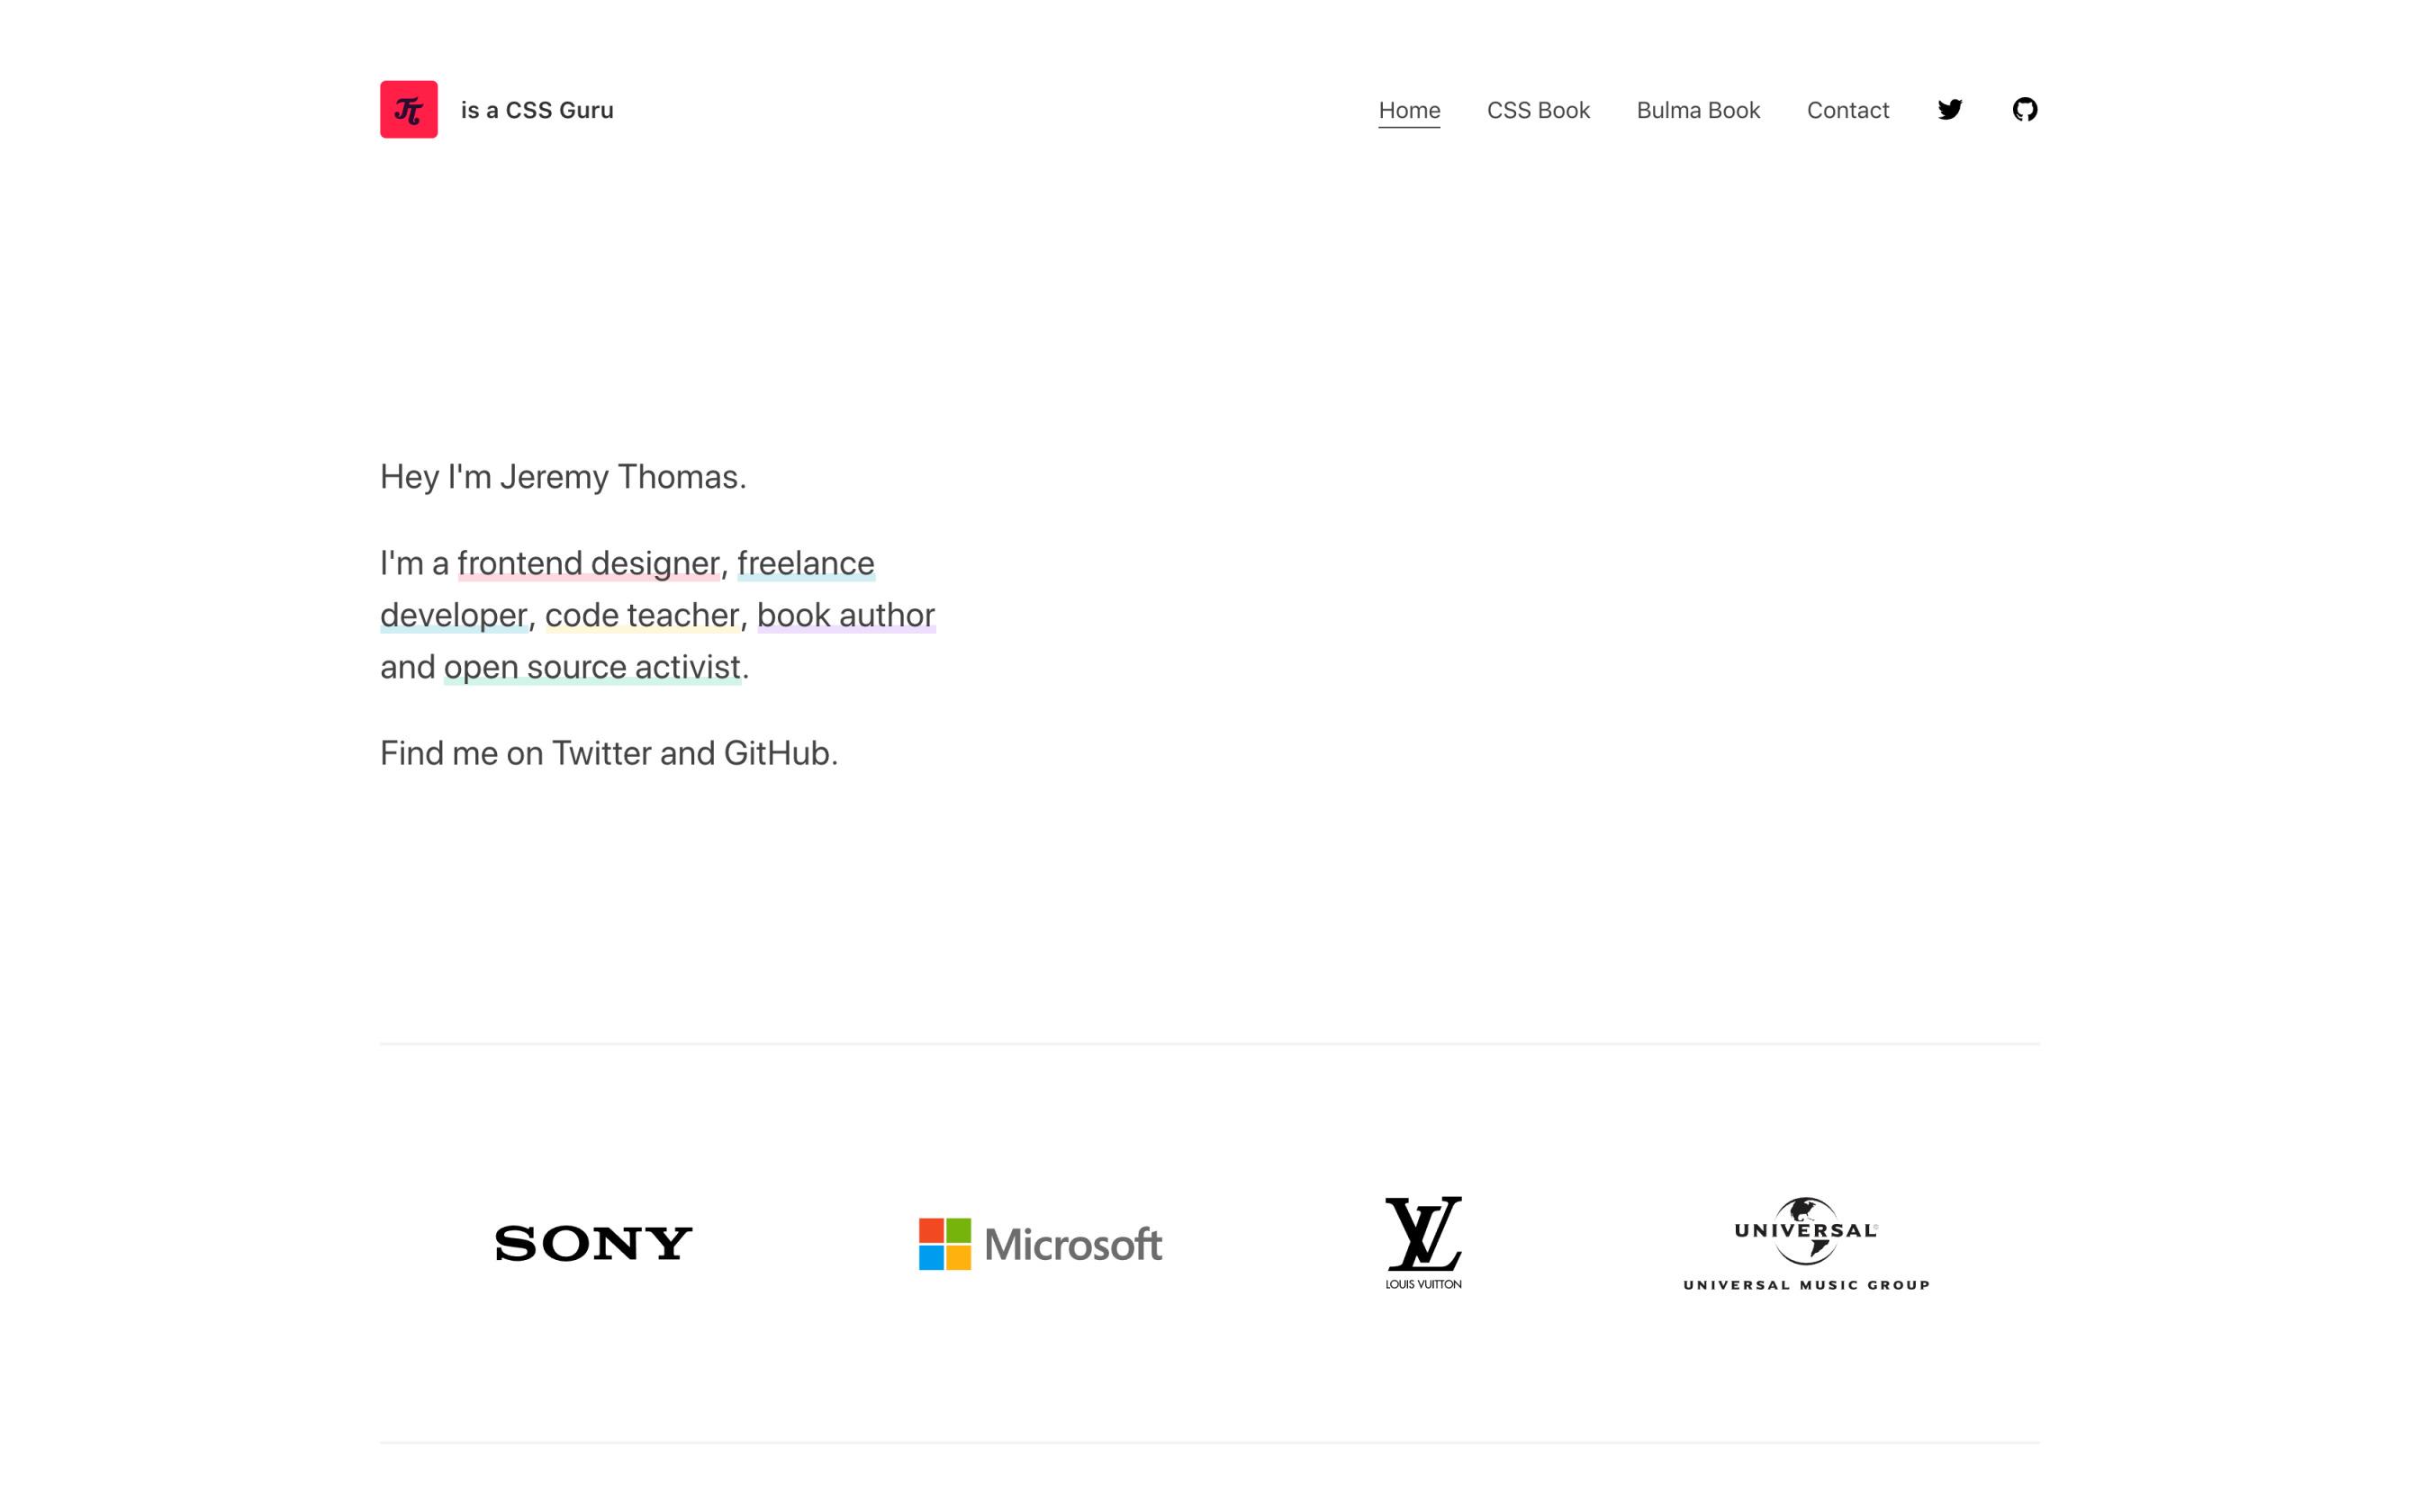Follow the 'frontend designer' link
This screenshot has width=2420, height=1512.
tap(588, 563)
